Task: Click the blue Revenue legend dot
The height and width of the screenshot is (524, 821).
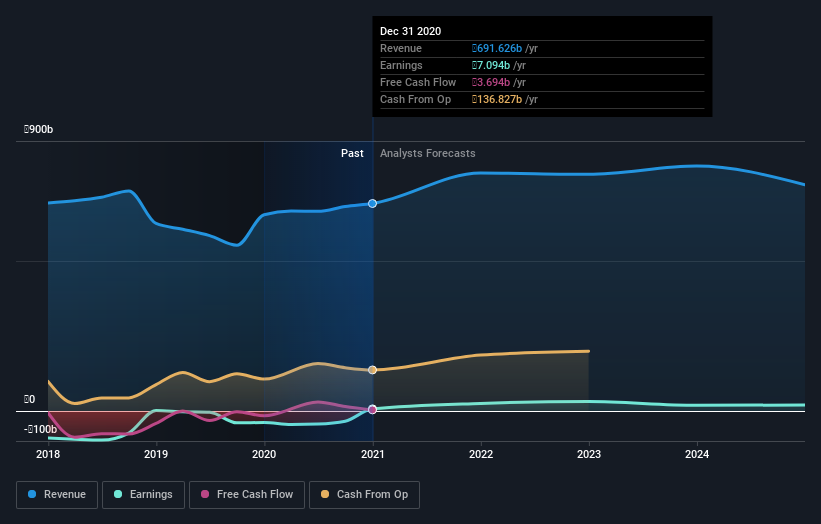Action: click(32, 494)
